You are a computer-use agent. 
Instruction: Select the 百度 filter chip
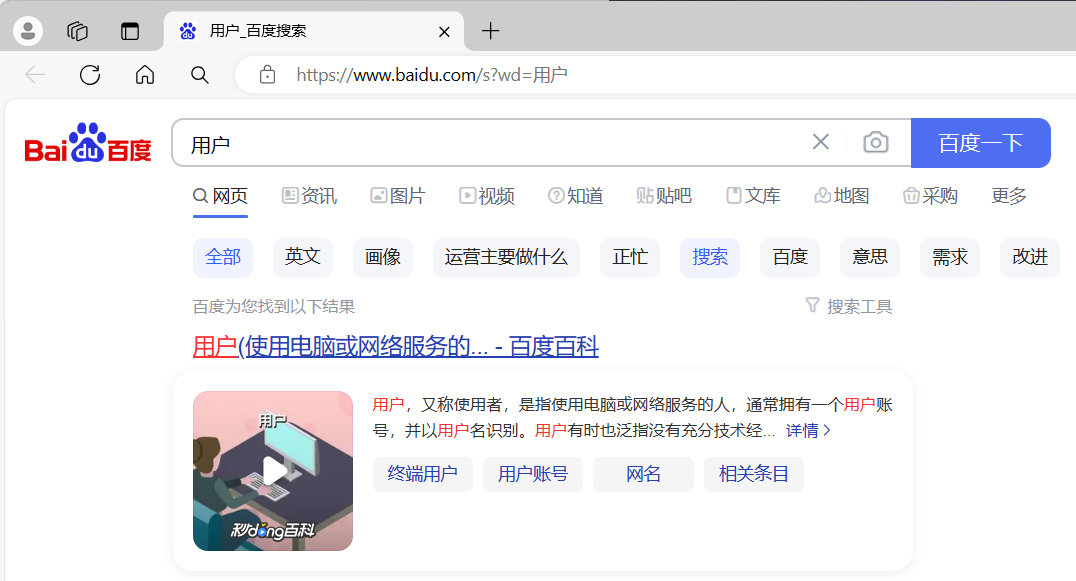pos(790,257)
